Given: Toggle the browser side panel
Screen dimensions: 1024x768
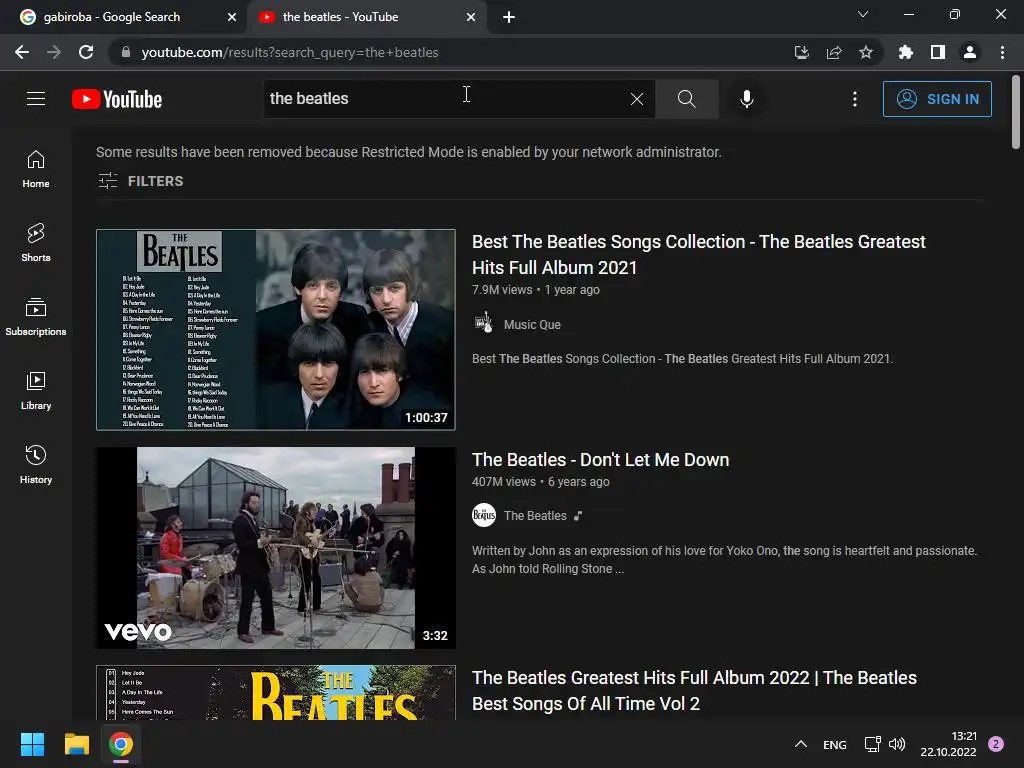Looking at the screenshot, I should pos(938,52).
